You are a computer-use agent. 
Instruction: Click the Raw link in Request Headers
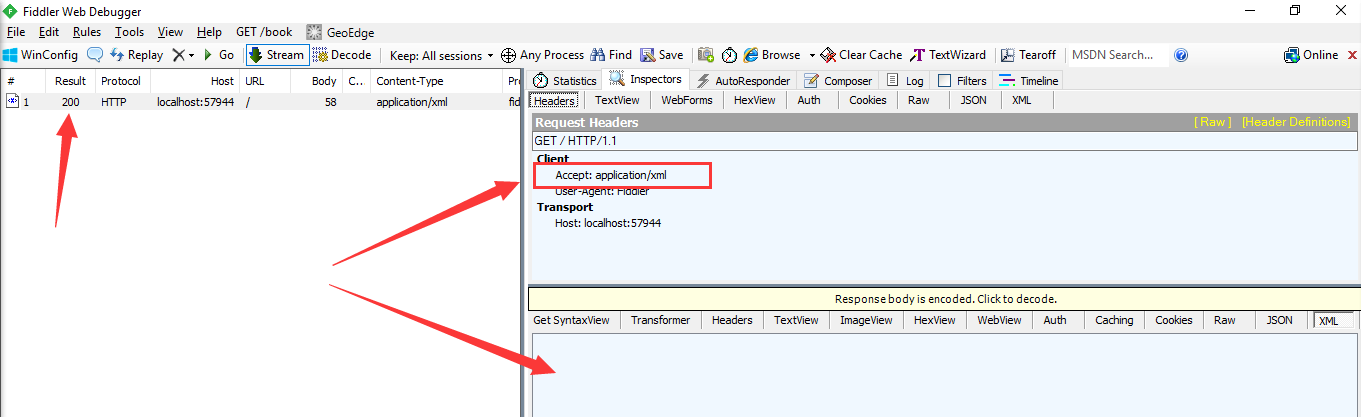pyautogui.click(x=1214, y=122)
